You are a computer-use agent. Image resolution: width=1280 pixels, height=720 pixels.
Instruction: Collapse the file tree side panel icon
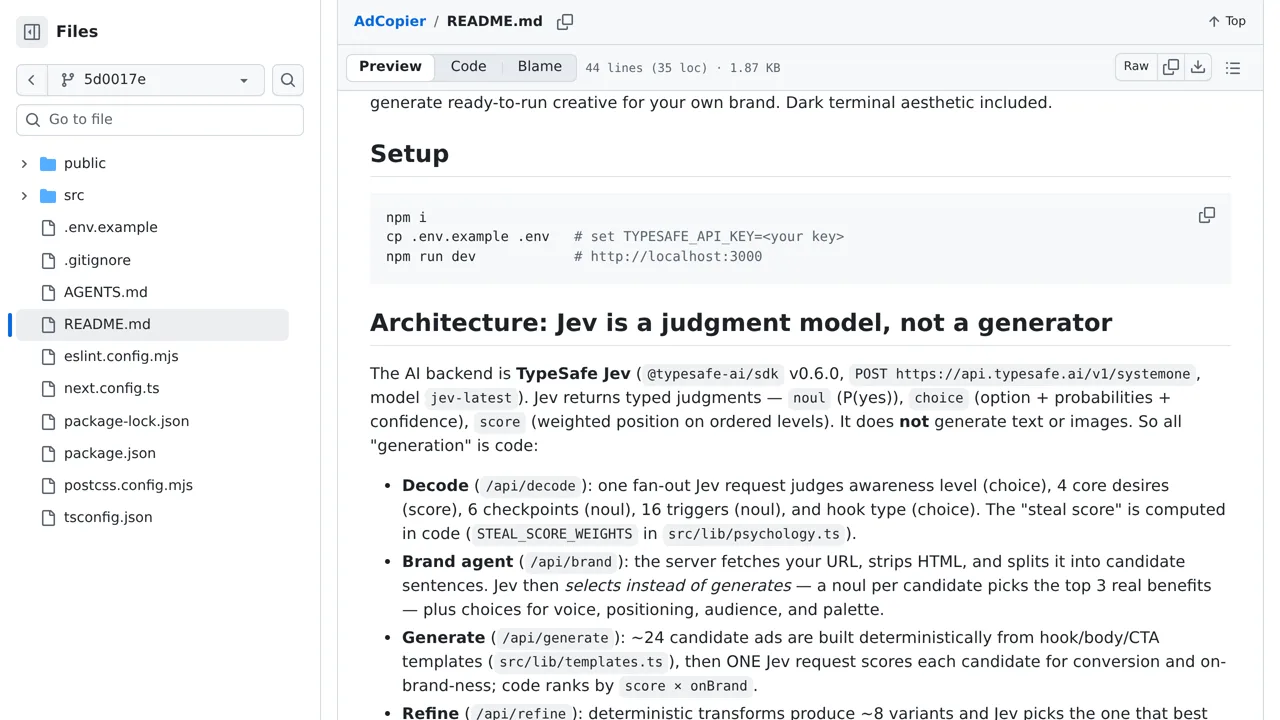[x=32, y=32]
